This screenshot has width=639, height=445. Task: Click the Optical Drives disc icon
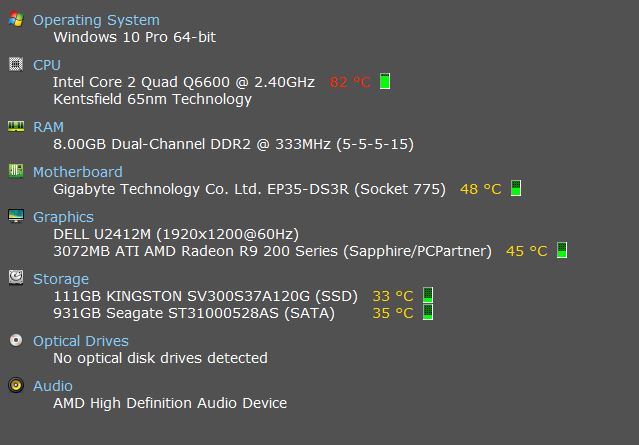[x=16, y=340]
